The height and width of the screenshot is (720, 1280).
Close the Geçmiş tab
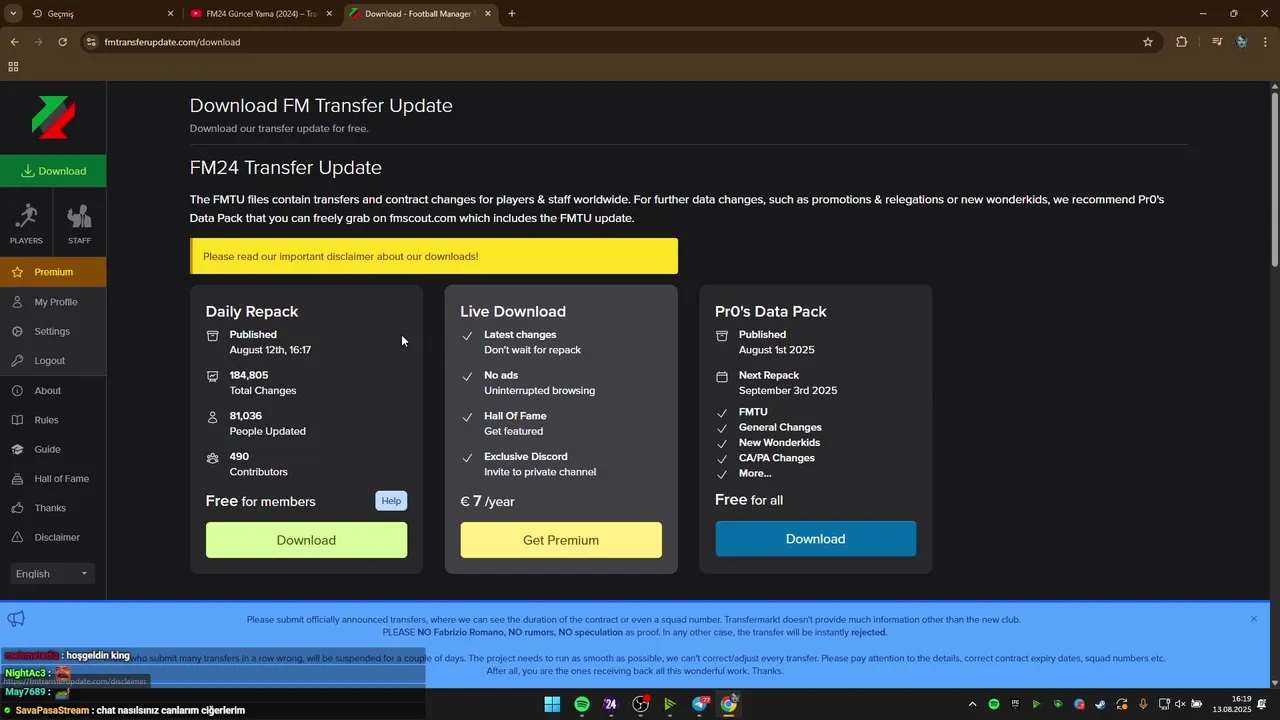click(170, 14)
